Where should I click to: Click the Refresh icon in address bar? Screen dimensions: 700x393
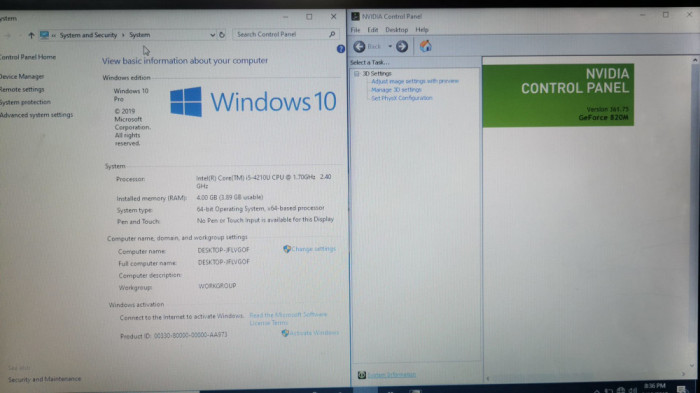coord(222,35)
